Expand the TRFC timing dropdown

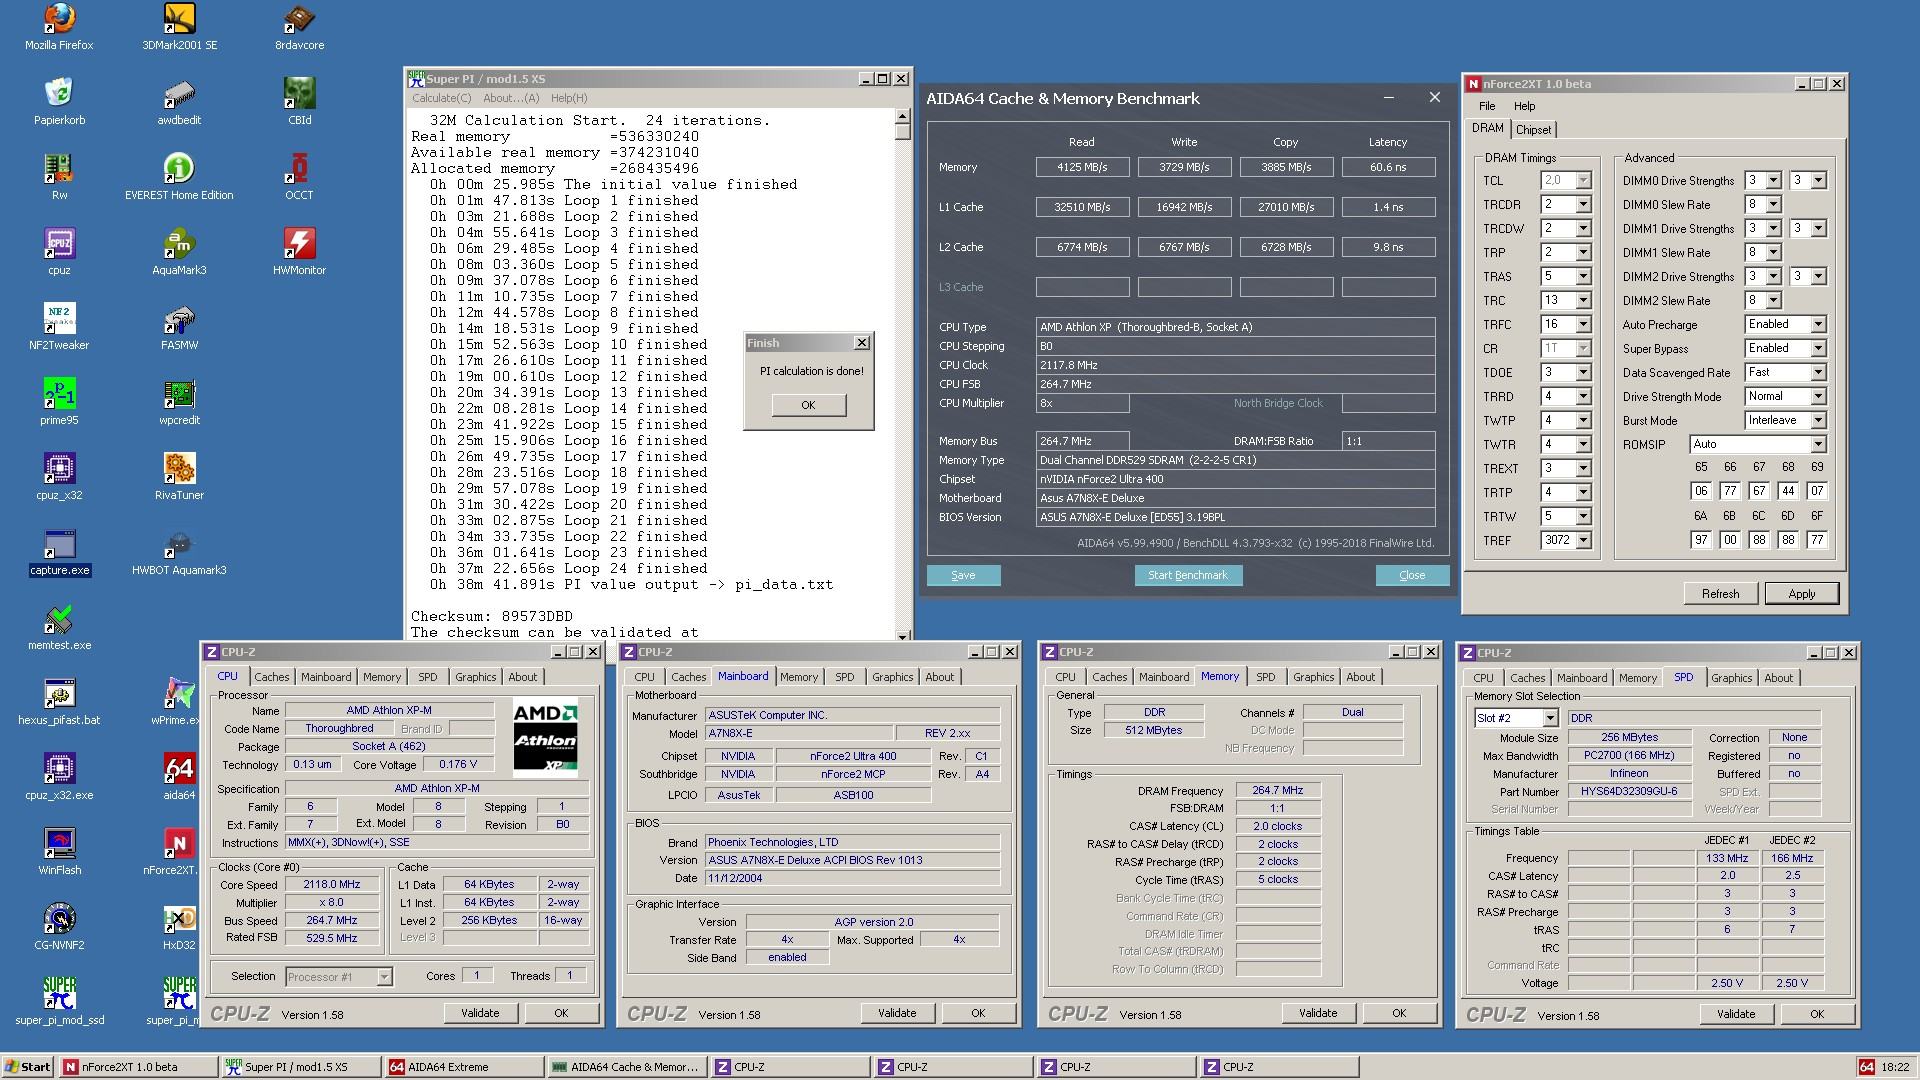1583,325
